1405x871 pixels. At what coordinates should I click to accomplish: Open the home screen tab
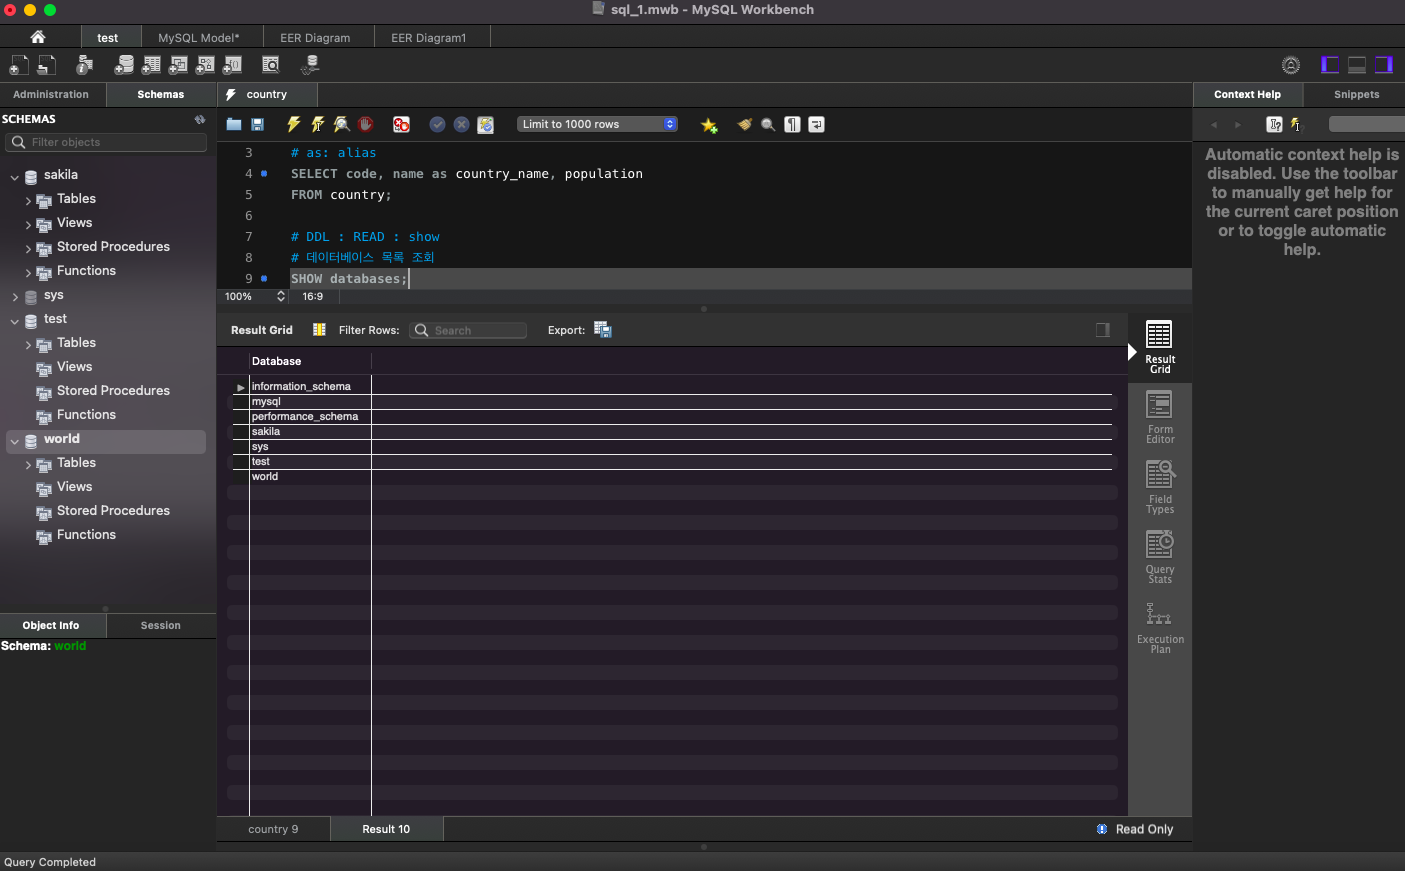(38, 37)
